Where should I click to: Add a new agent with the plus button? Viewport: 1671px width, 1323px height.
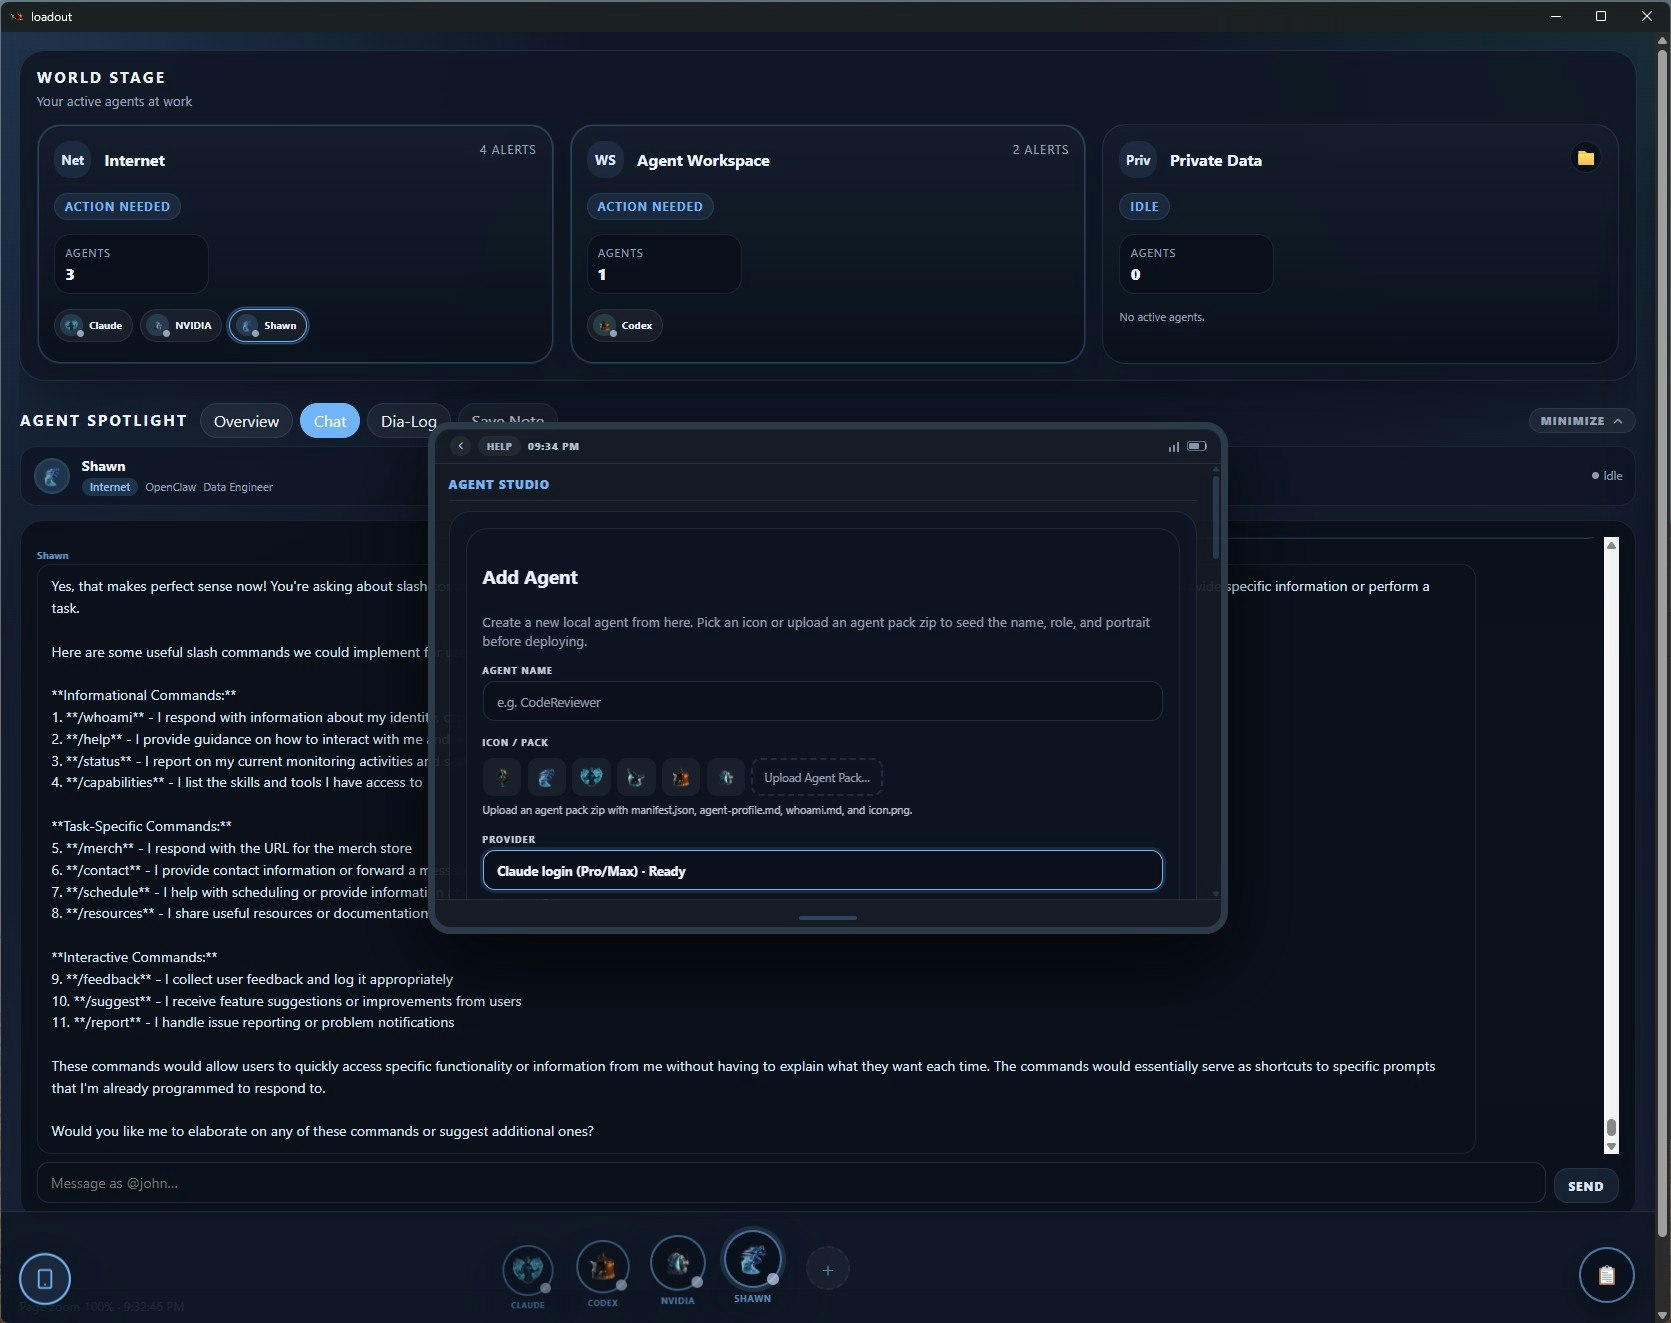tap(827, 1270)
